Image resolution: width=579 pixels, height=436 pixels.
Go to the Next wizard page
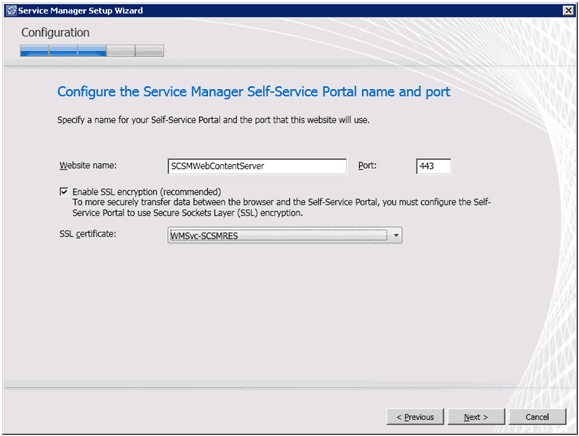[x=476, y=417]
